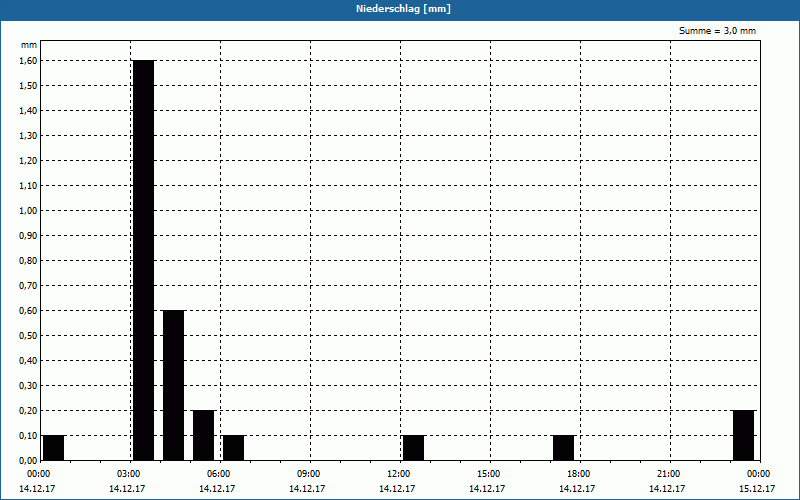This screenshot has width=800, height=500.
Task: Click the bar just after 12:00
Action: 413,448
